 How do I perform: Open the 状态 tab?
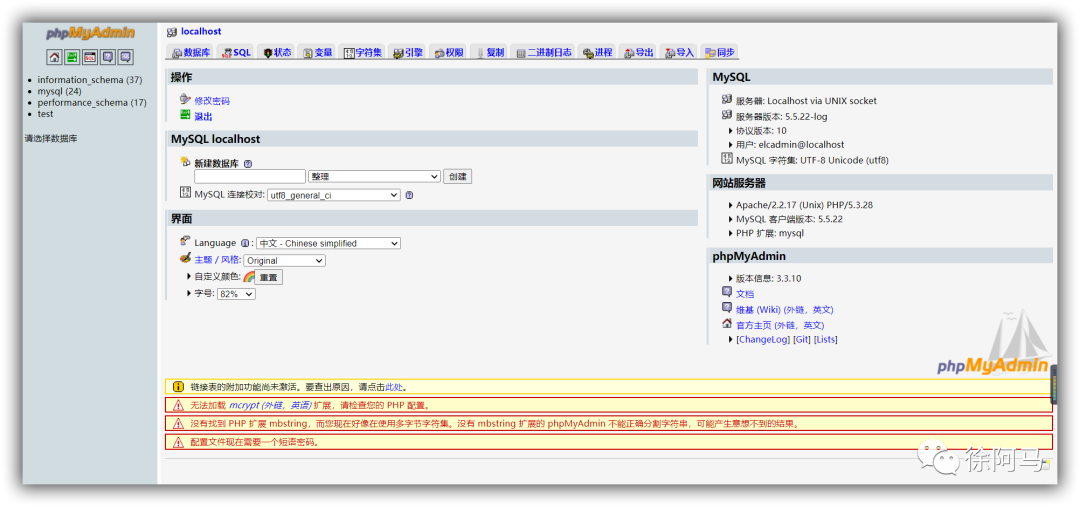pyautogui.click(x=277, y=52)
